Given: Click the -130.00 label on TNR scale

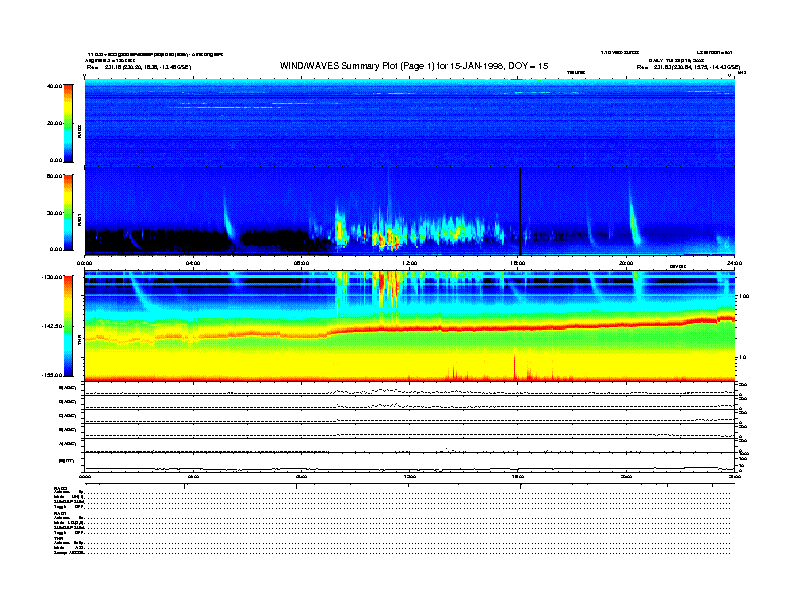Looking at the screenshot, I should pos(52,277).
